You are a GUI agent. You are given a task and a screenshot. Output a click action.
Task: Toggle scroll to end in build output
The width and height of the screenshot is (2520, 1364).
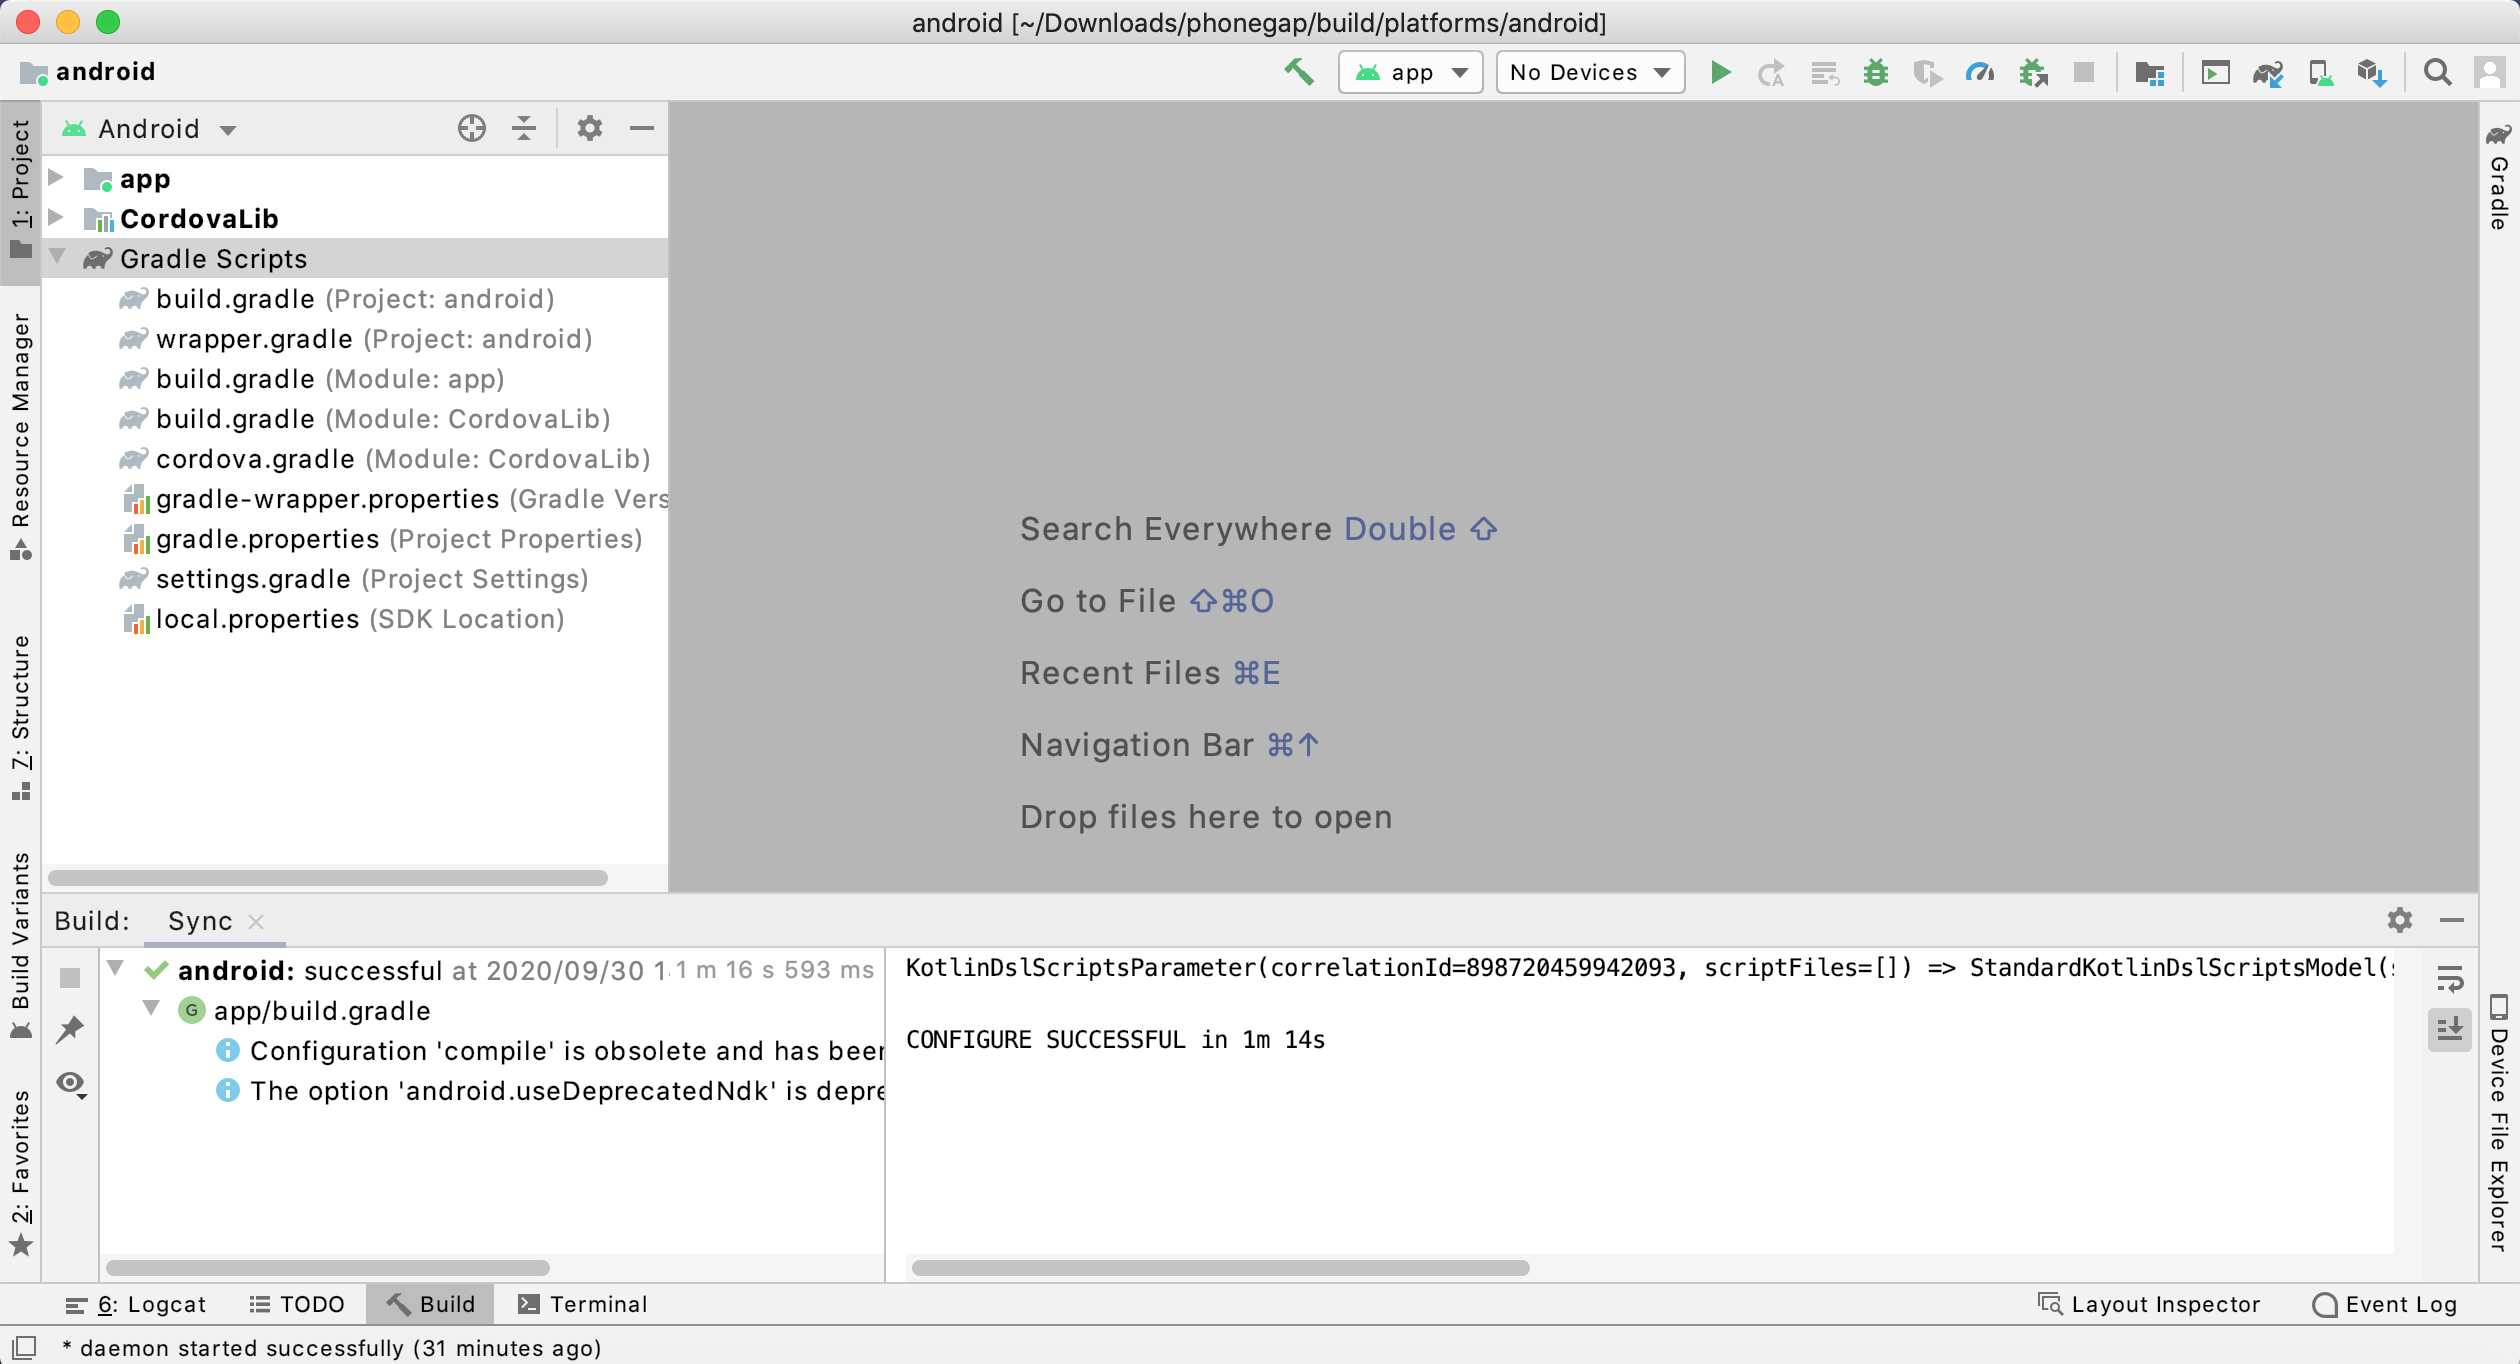[2450, 1028]
